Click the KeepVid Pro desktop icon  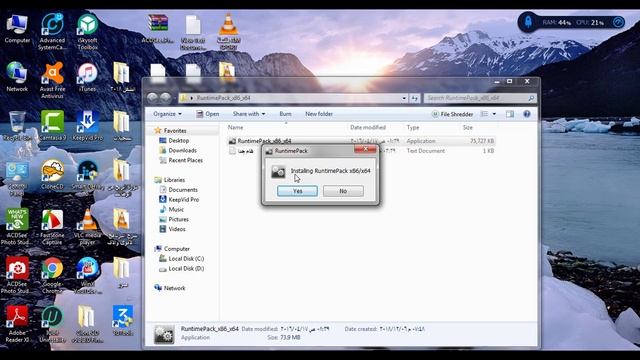(87, 126)
